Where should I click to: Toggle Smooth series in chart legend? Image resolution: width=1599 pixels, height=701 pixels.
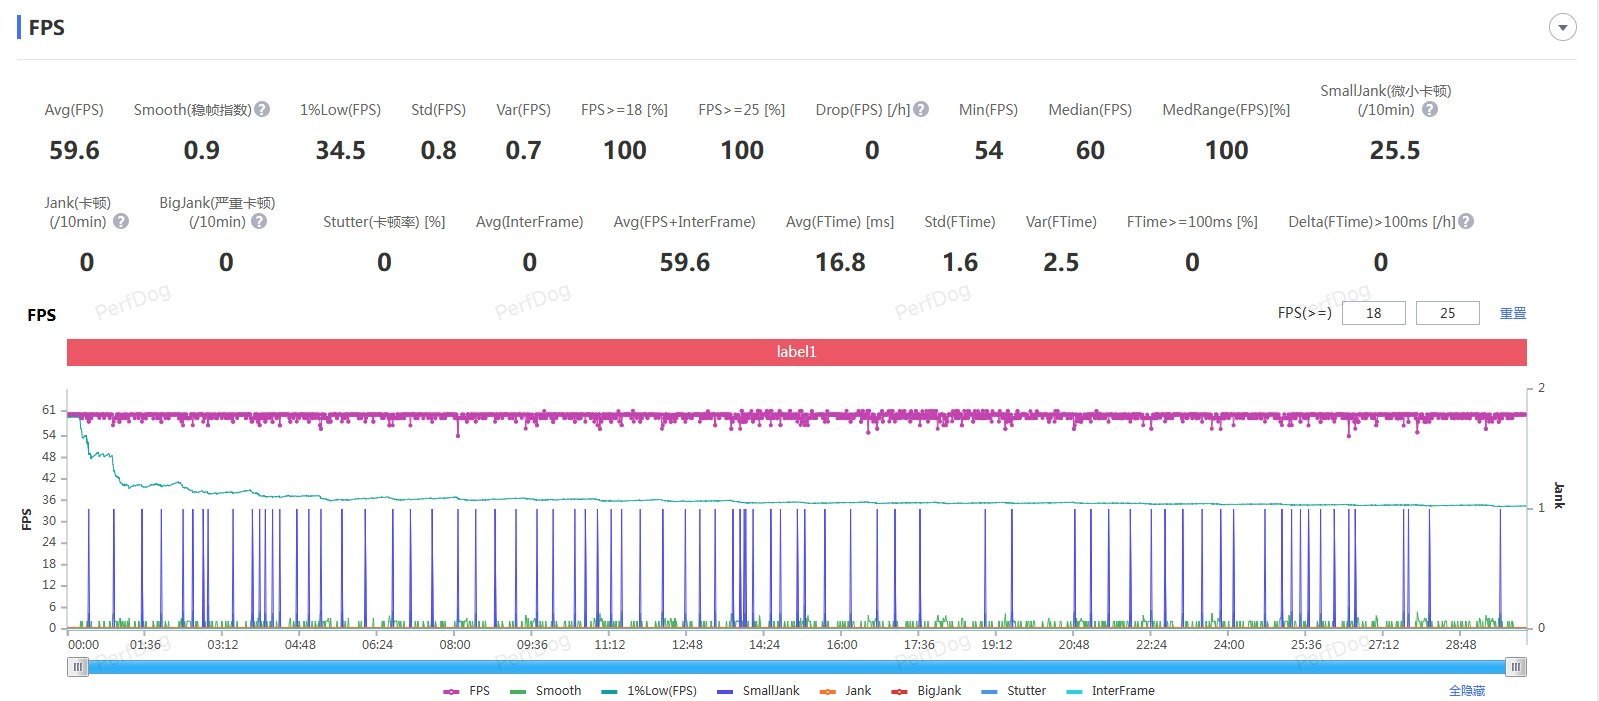pyautogui.click(x=545, y=691)
